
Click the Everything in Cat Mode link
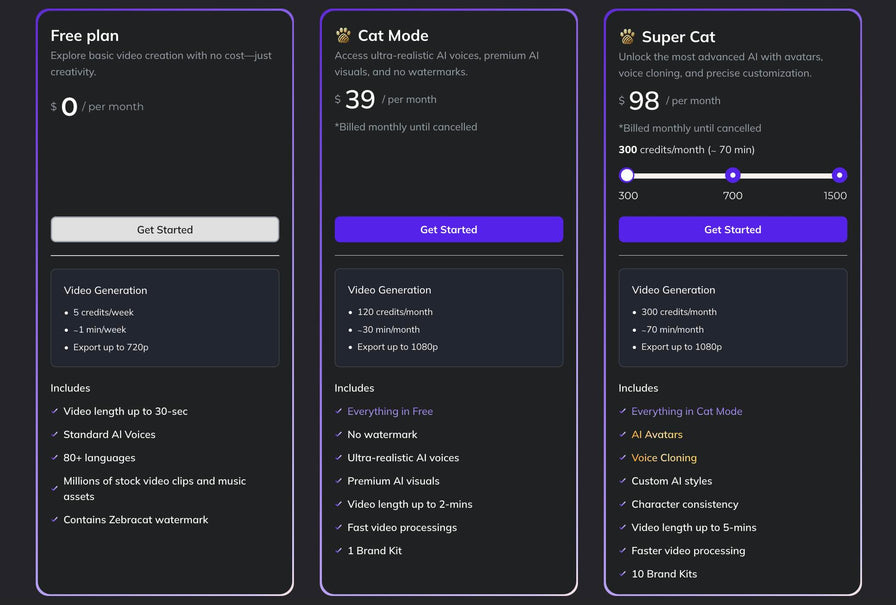tap(687, 411)
